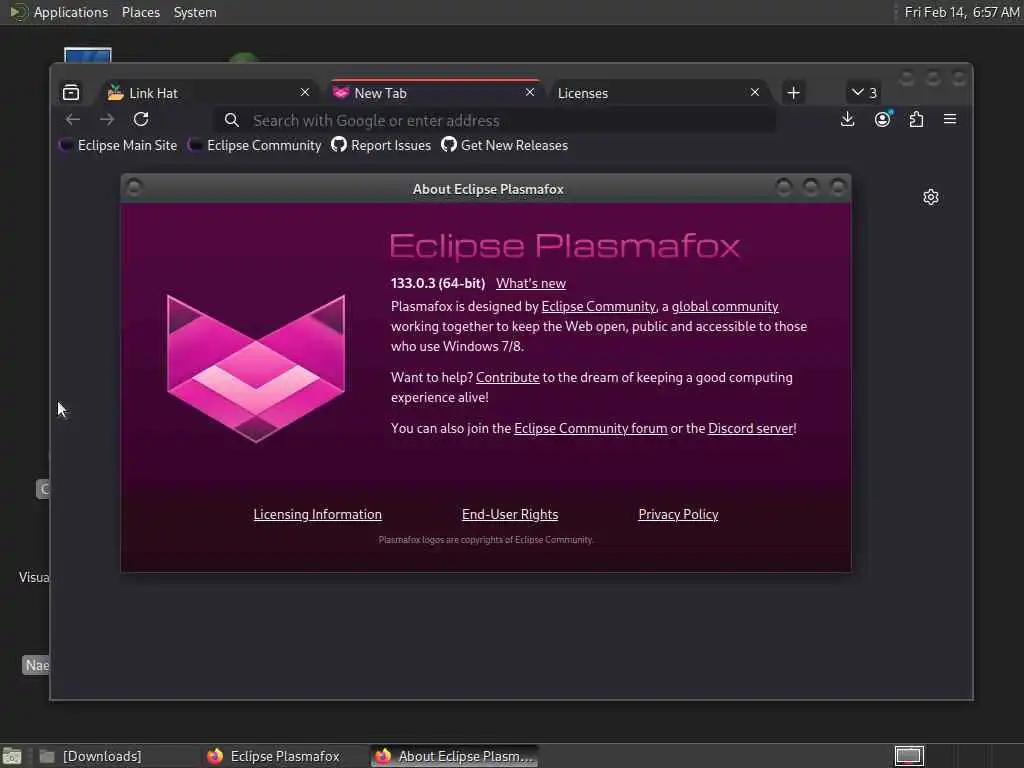1024x768 pixels.
Task: Close the Licenses tab
Action: [755, 92]
